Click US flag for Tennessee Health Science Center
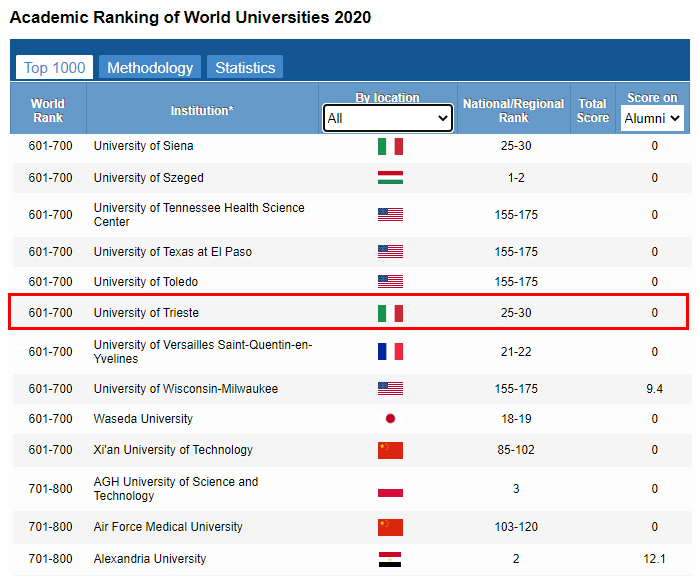This screenshot has width=697, height=576. pyautogui.click(x=390, y=215)
